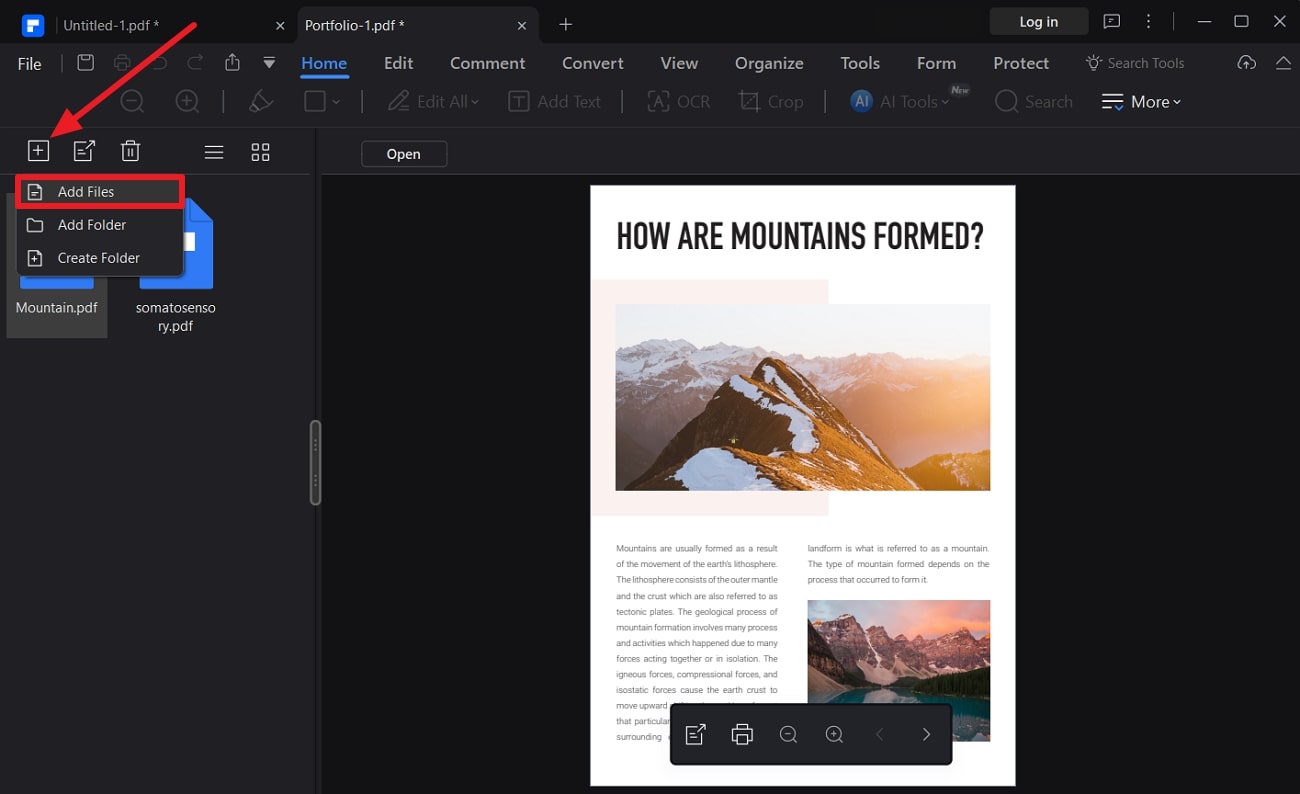Open a new tab with the plus button
1300x794 pixels.
click(566, 24)
